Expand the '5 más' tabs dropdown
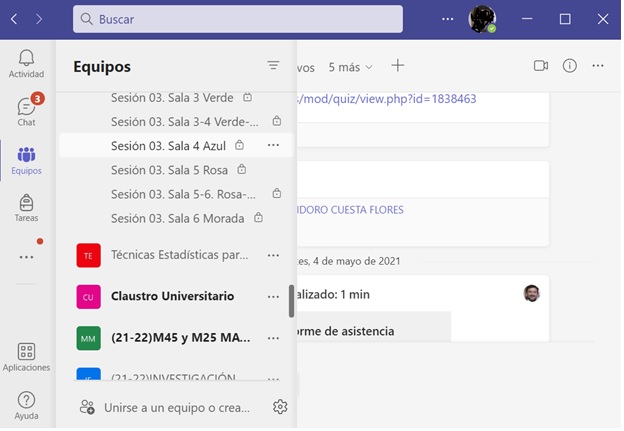Viewport: 624px width, 431px height. (x=350, y=67)
